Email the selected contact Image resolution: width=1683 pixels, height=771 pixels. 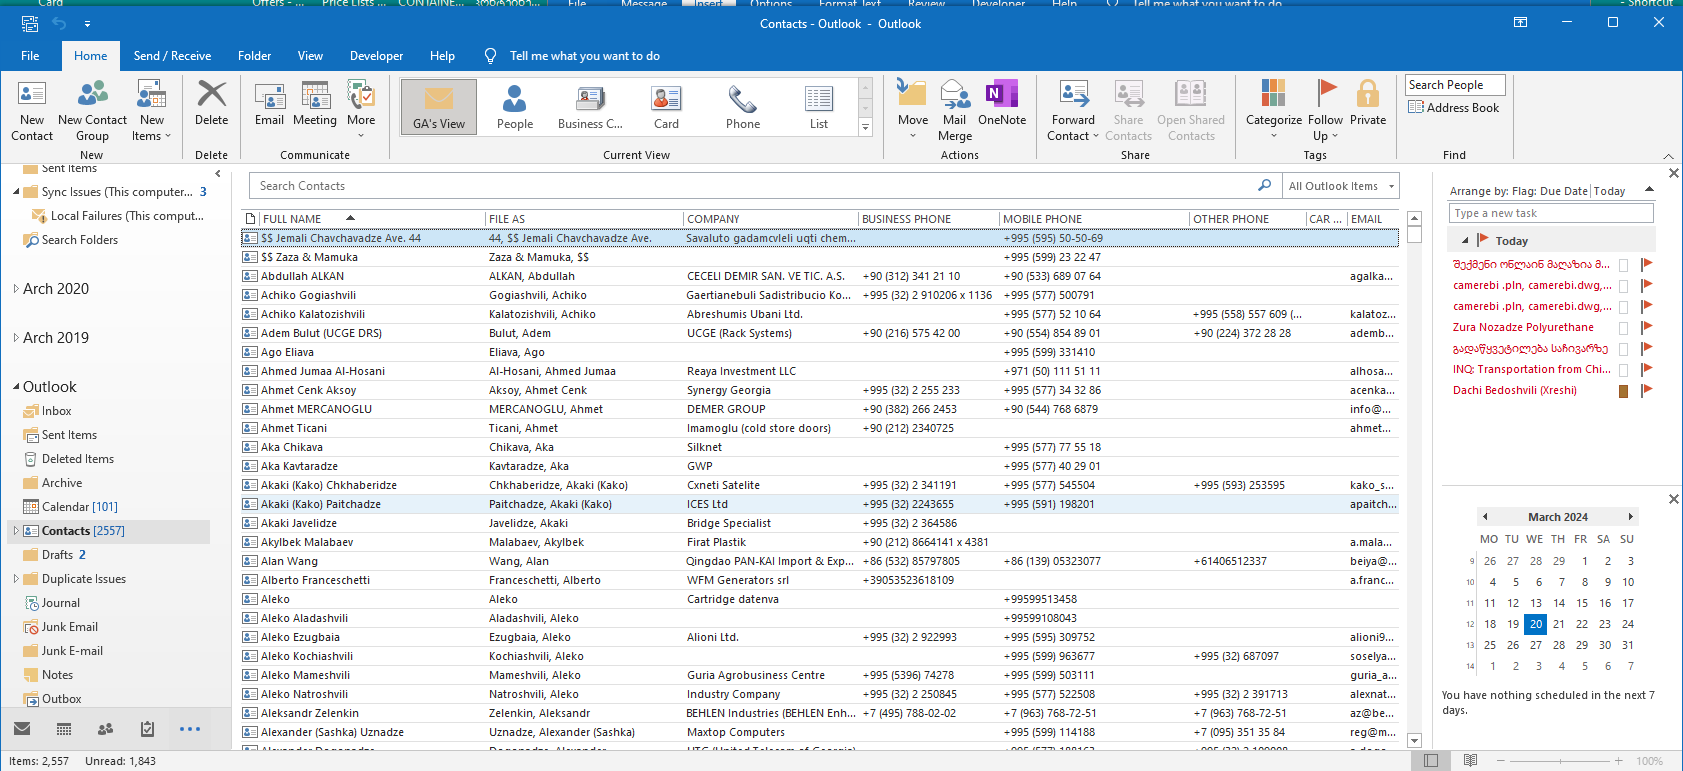point(269,104)
